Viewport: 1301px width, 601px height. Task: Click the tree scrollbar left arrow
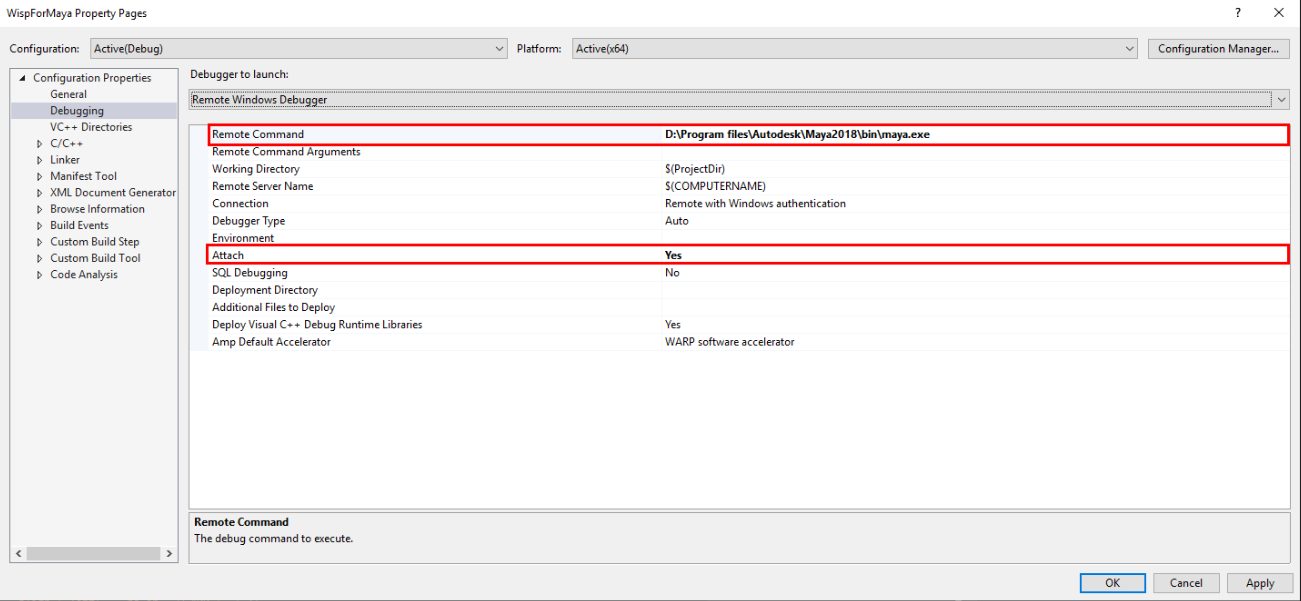18,553
